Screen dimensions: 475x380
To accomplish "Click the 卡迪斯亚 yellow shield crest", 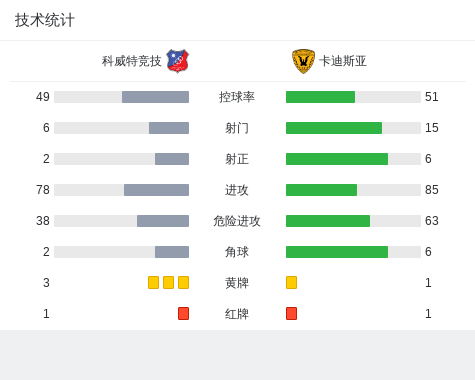I will pyautogui.click(x=303, y=61).
